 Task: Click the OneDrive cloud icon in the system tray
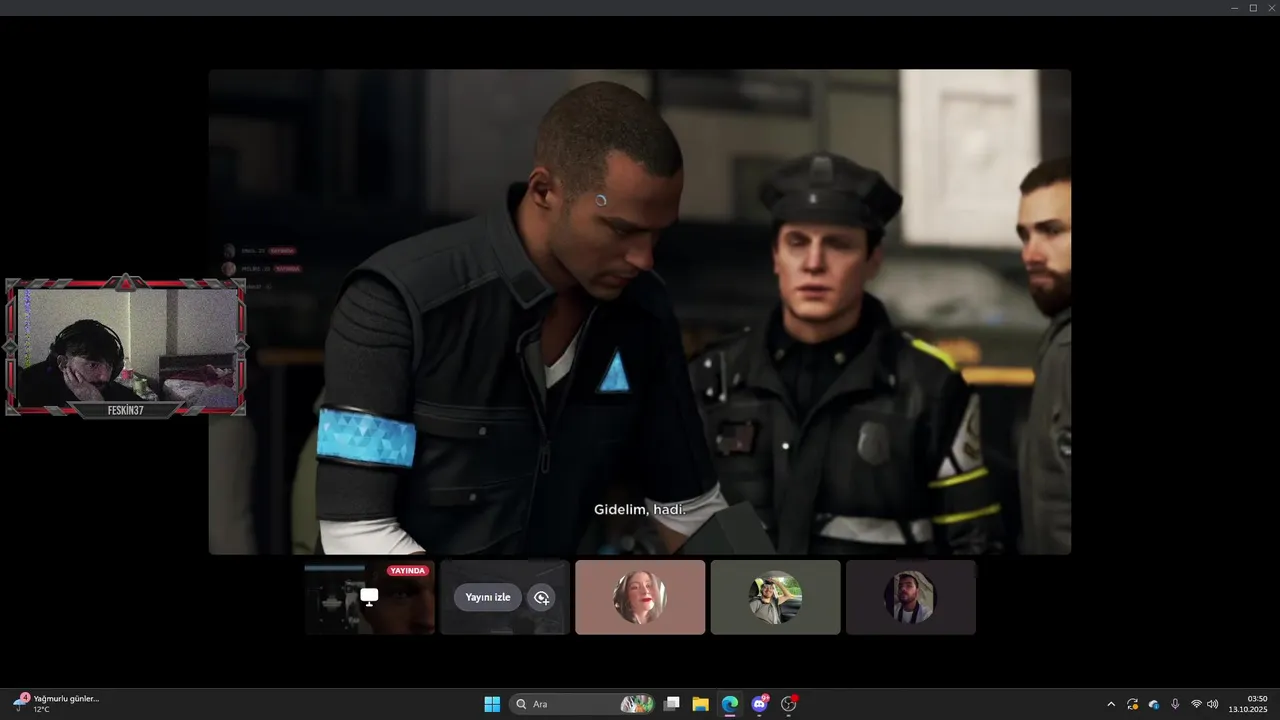click(x=1154, y=704)
